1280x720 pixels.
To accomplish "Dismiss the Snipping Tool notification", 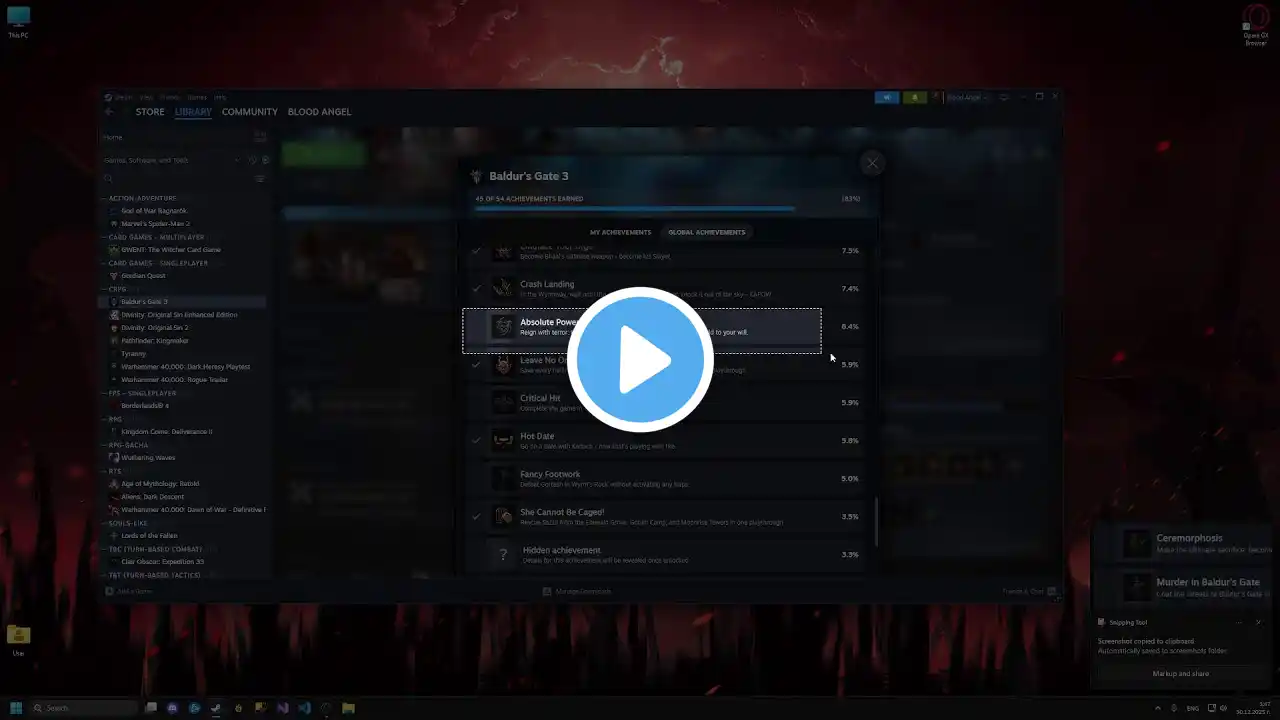I will [1258, 622].
